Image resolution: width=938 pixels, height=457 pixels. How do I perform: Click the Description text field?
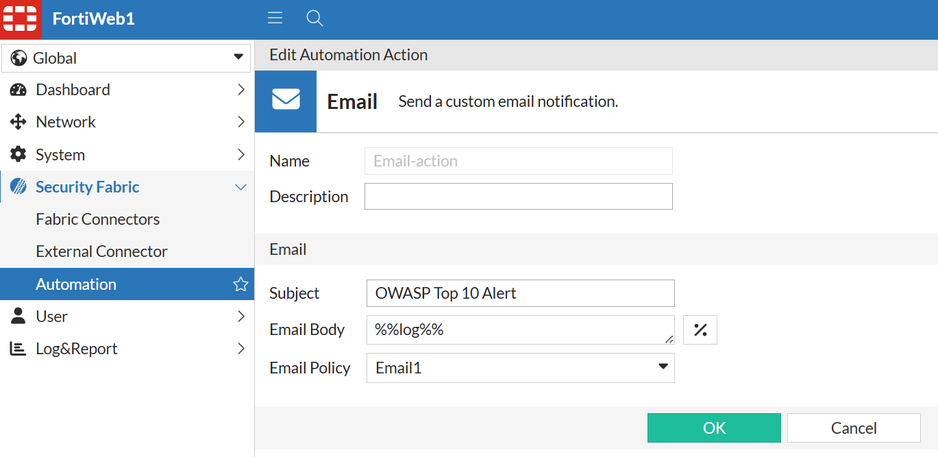(x=518, y=196)
